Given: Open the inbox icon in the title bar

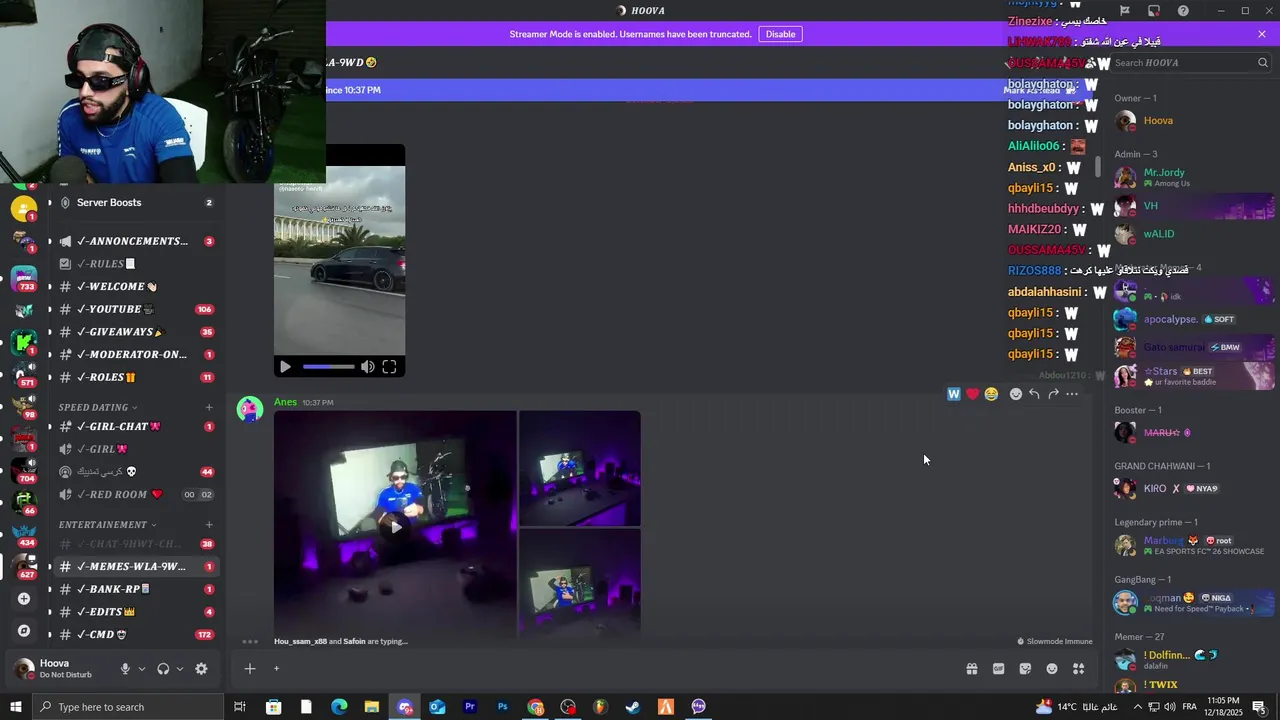Looking at the screenshot, I should (x=1154, y=11).
